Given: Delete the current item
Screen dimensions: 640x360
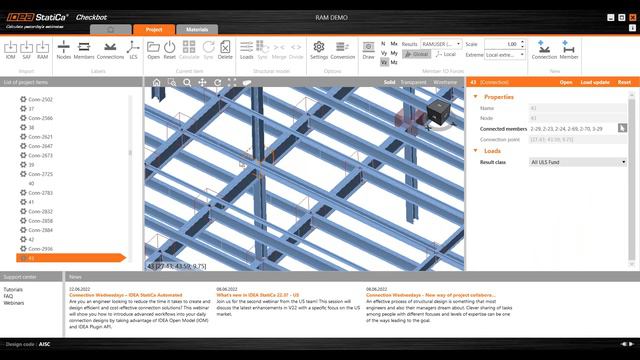Looking at the screenshot, I should [225, 50].
